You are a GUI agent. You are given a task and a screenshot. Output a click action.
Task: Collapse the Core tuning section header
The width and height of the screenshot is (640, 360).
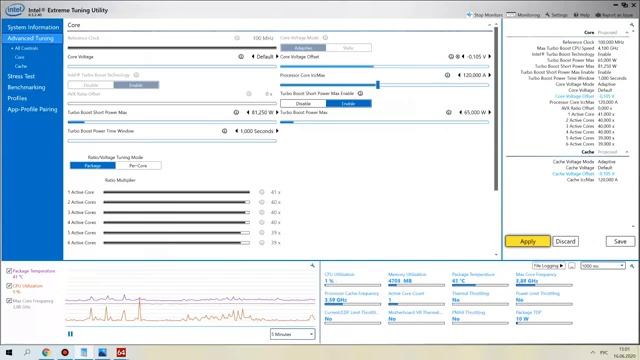point(489,25)
